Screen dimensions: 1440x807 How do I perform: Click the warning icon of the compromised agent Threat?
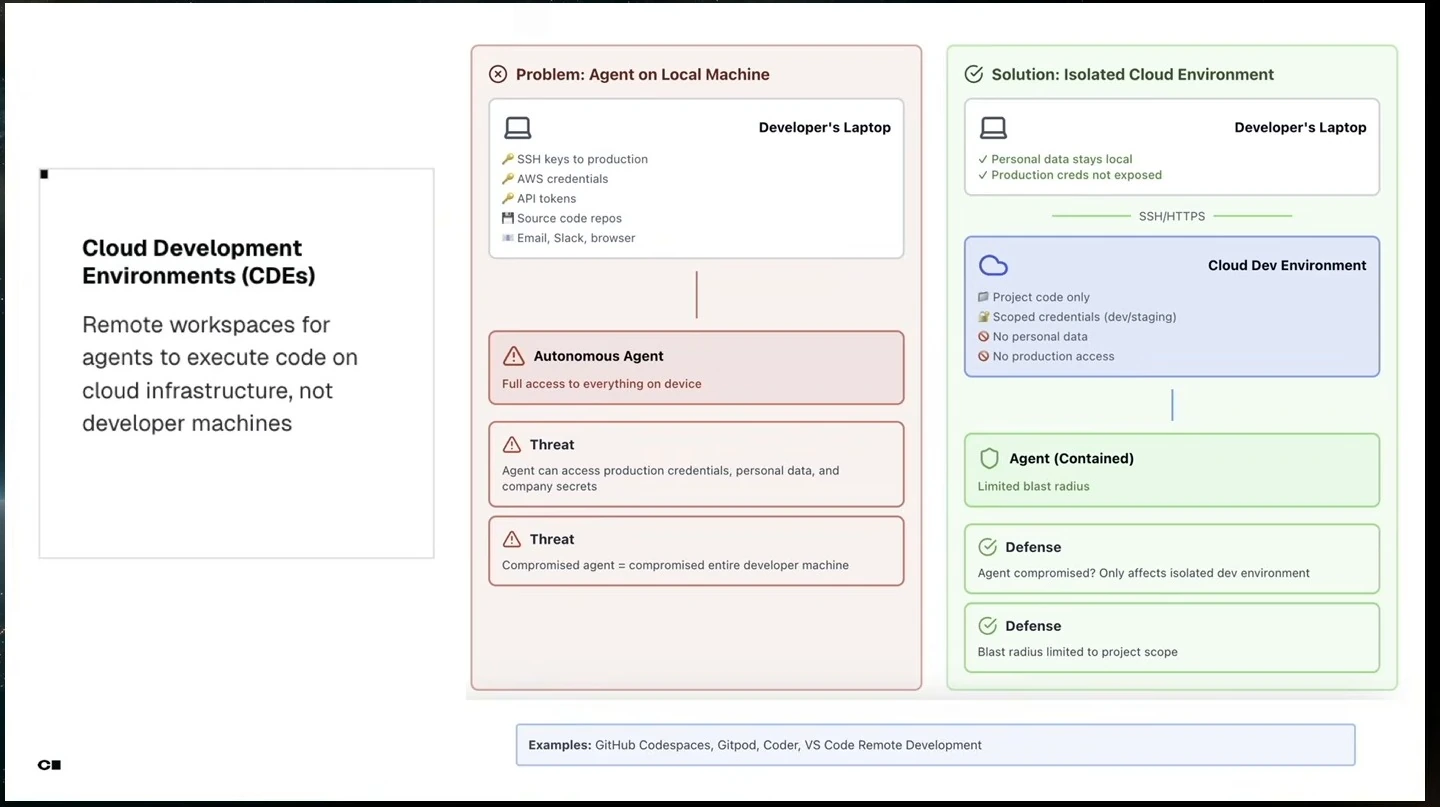tap(512, 540)
